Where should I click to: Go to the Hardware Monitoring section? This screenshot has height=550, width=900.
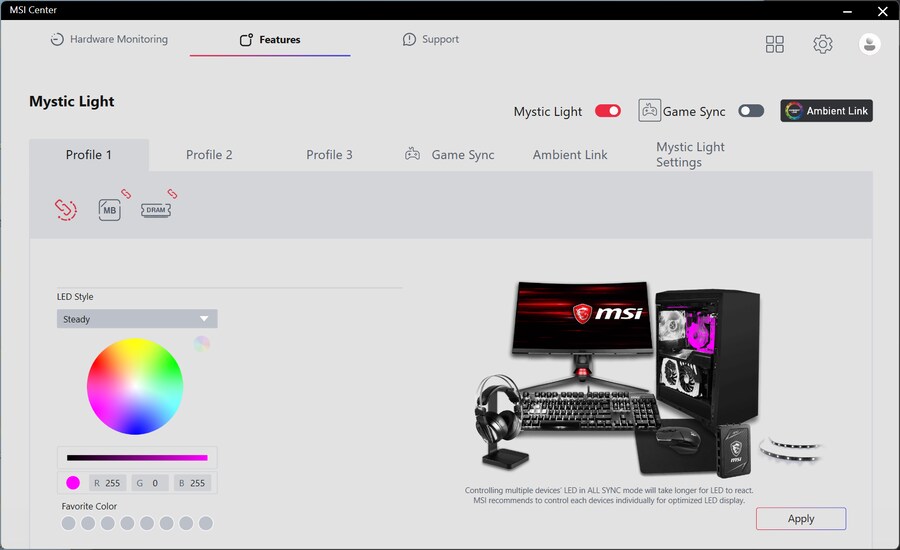pos(109,40)
